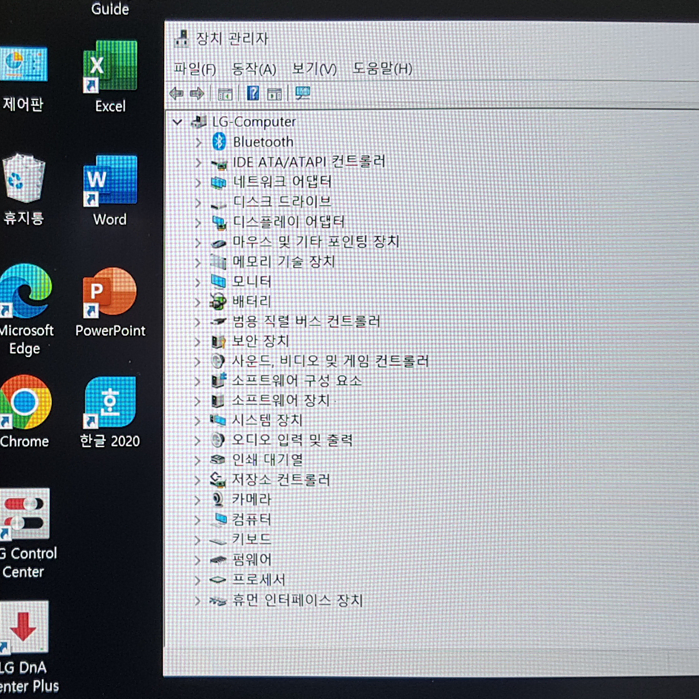Click the 모니터 category icon
Screen dimensions: 699x699
tap(218, 282)
